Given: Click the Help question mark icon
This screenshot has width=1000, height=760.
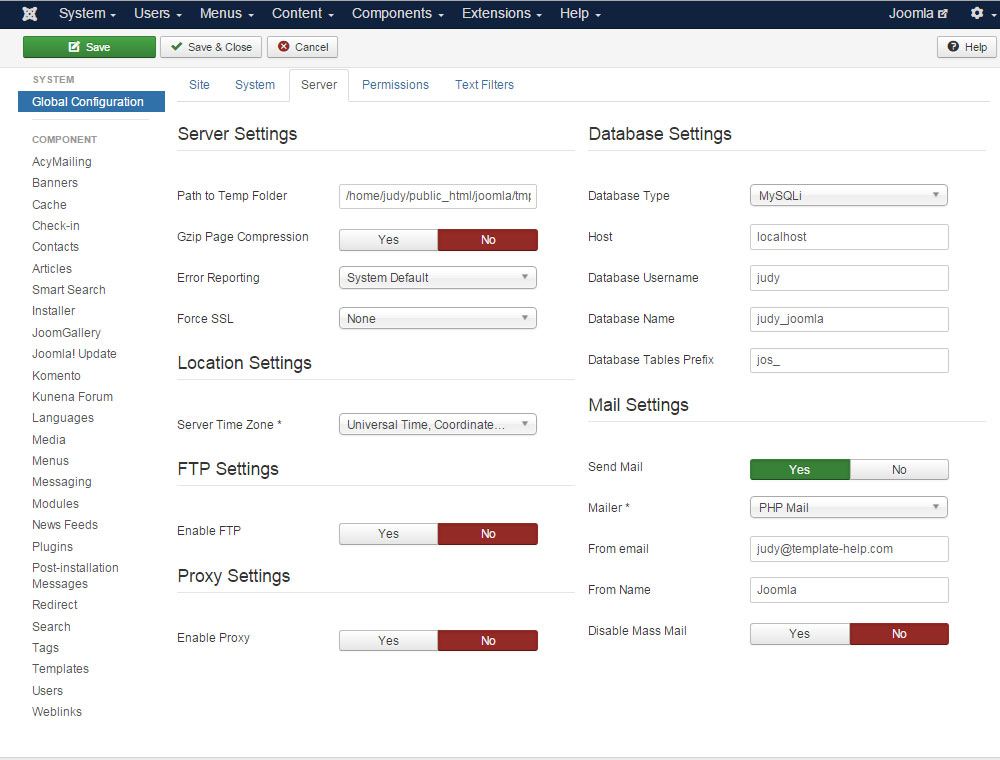Looking at the screenshot, I should pyautogui.click(x=953, y=47).
